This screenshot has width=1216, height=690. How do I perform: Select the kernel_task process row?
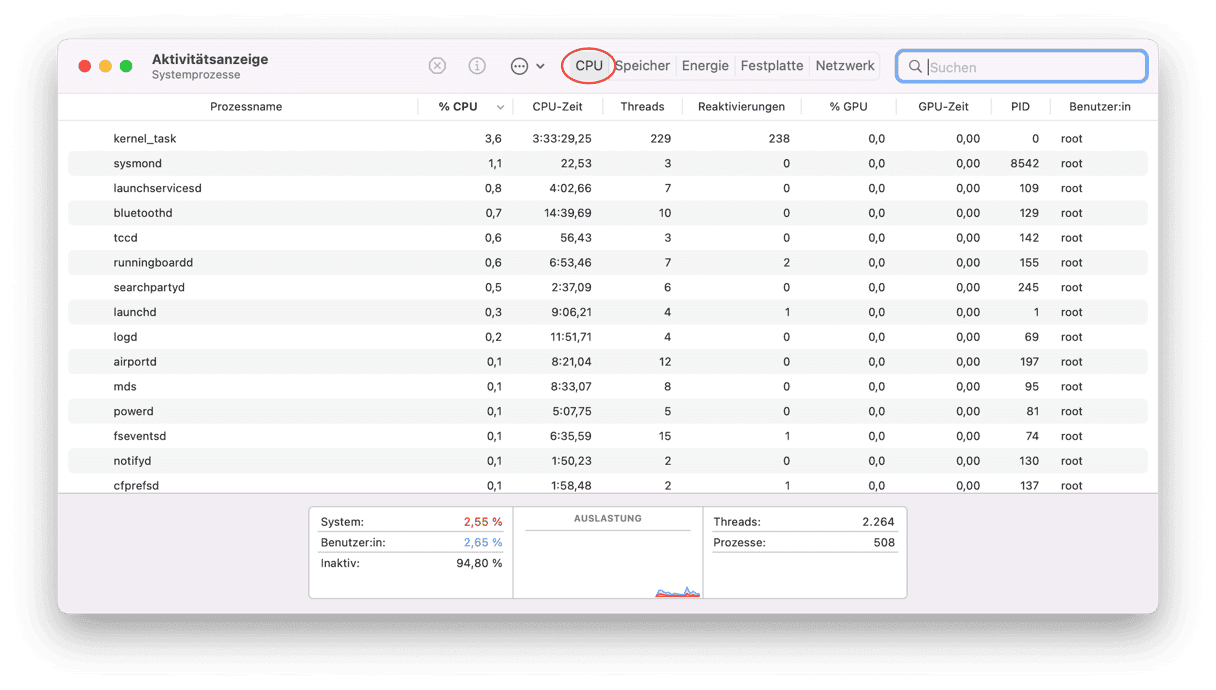608,138
